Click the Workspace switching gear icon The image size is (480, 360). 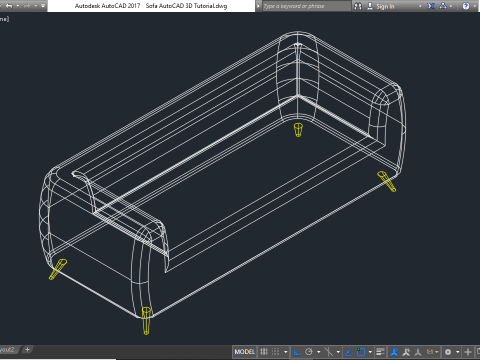pos(448,352)
